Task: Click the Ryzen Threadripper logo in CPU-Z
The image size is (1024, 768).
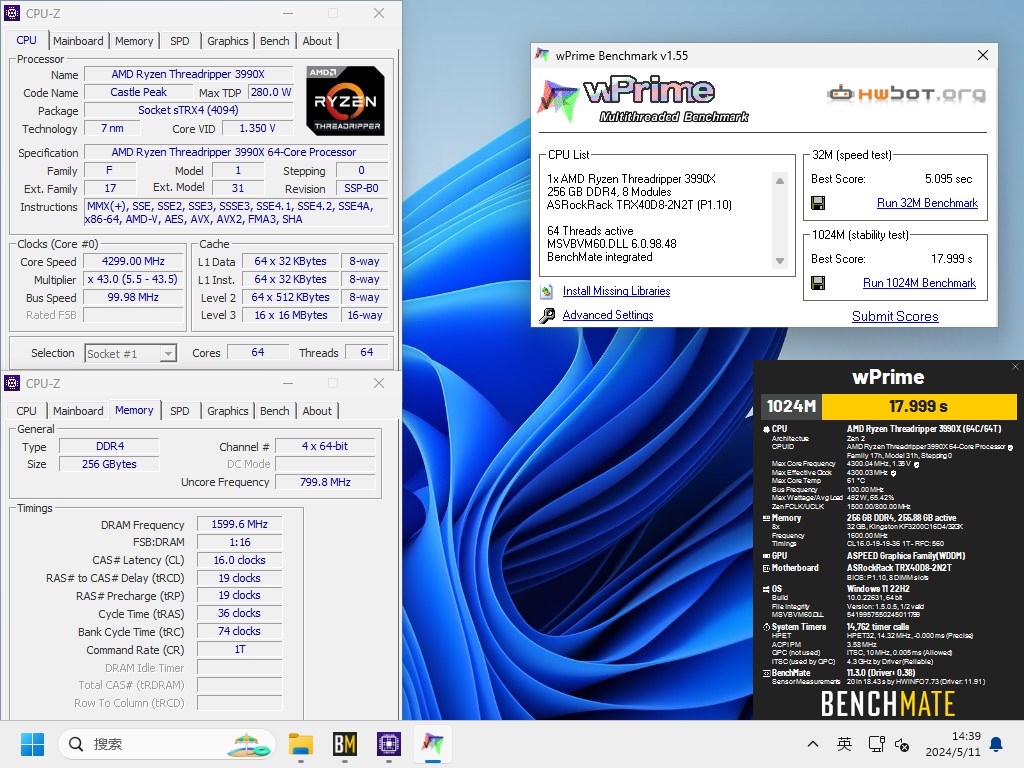Action: 345,101
